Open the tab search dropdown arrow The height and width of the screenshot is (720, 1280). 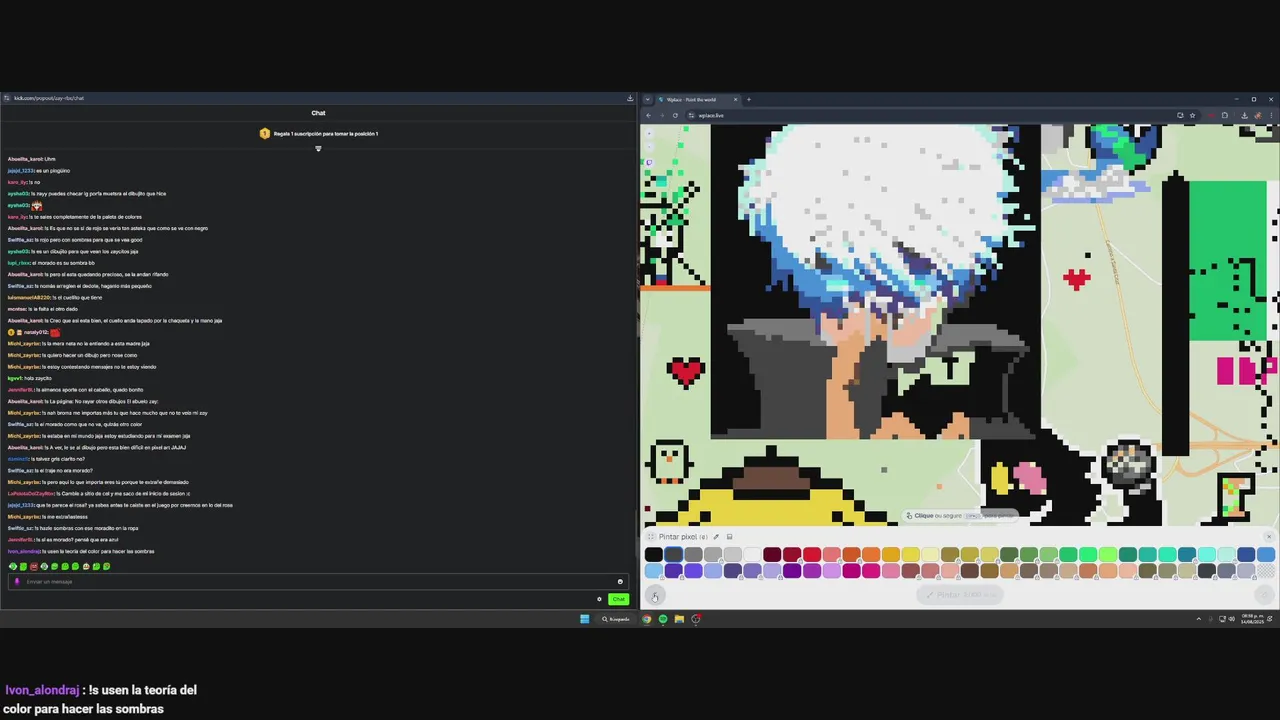[648, 99]
